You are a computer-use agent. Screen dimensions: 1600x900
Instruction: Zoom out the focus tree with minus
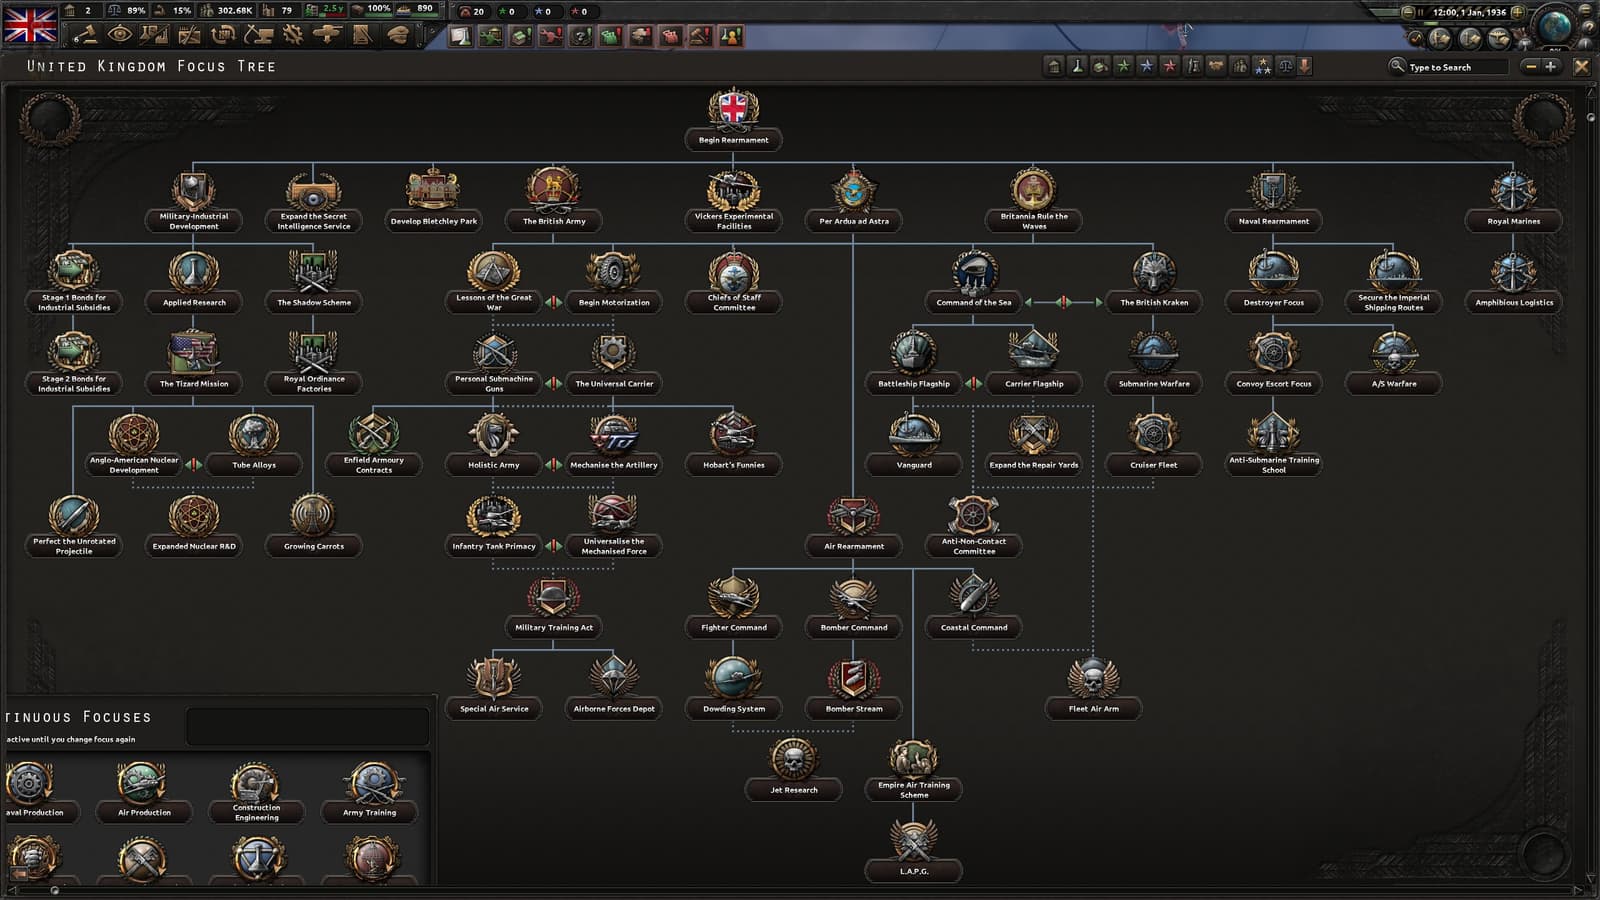coord(1530,66)
